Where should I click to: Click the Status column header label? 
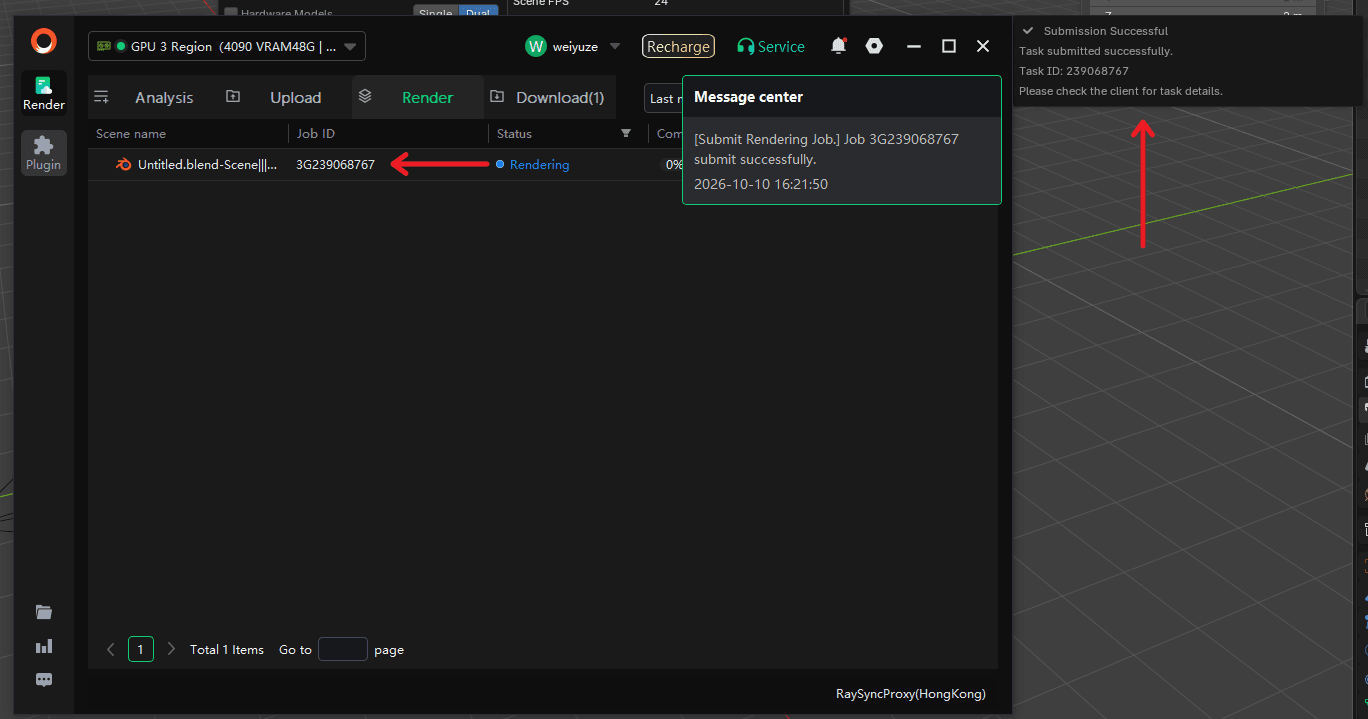click(x=514, y=133)
